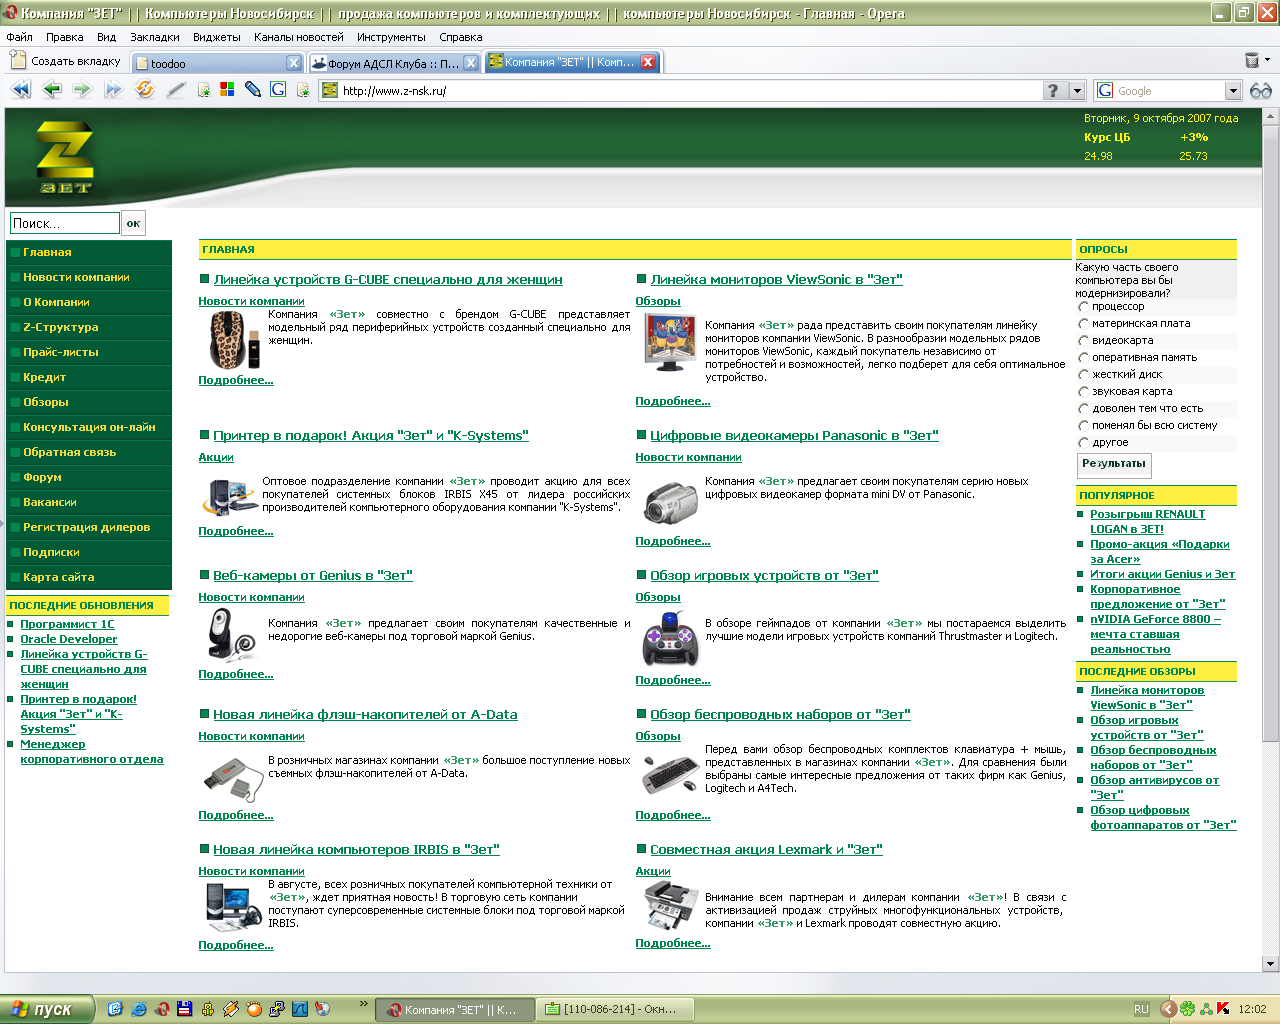
Task: Click into the Google search box
Action: [x=1169, y=90]
